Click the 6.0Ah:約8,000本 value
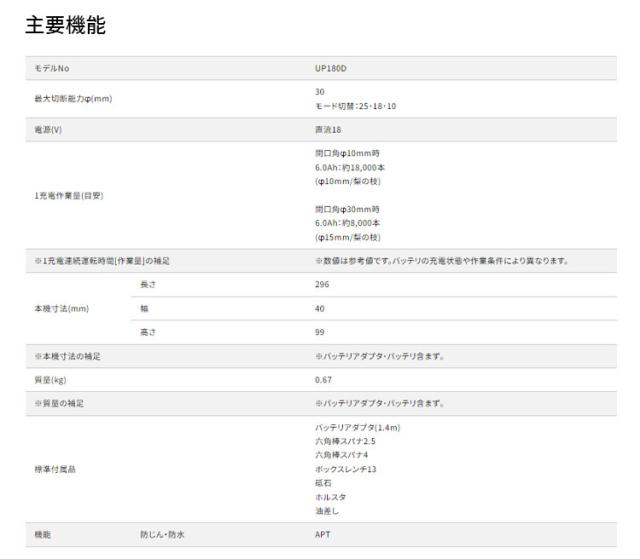Screen dimensions: 640x559 click(x=347, y=223)
